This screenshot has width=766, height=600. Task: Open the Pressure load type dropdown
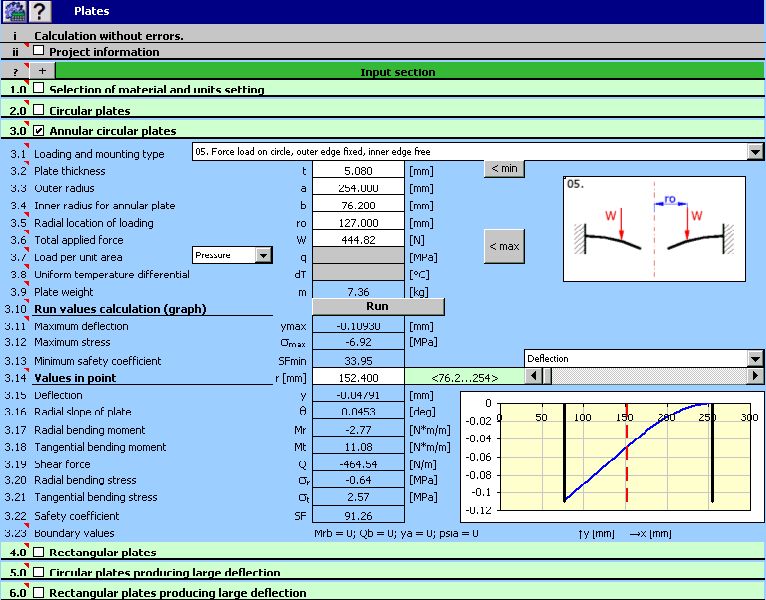(263, 255)
